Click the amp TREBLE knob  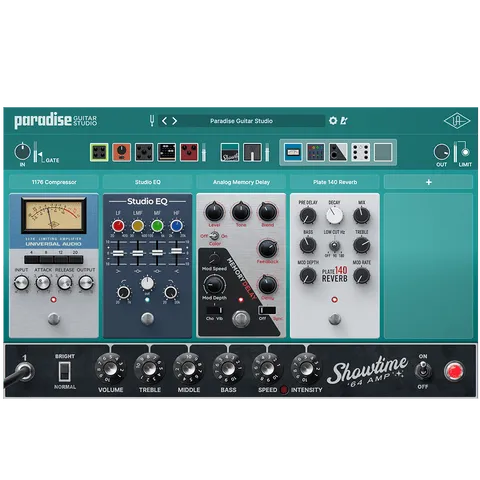(150, 369)
